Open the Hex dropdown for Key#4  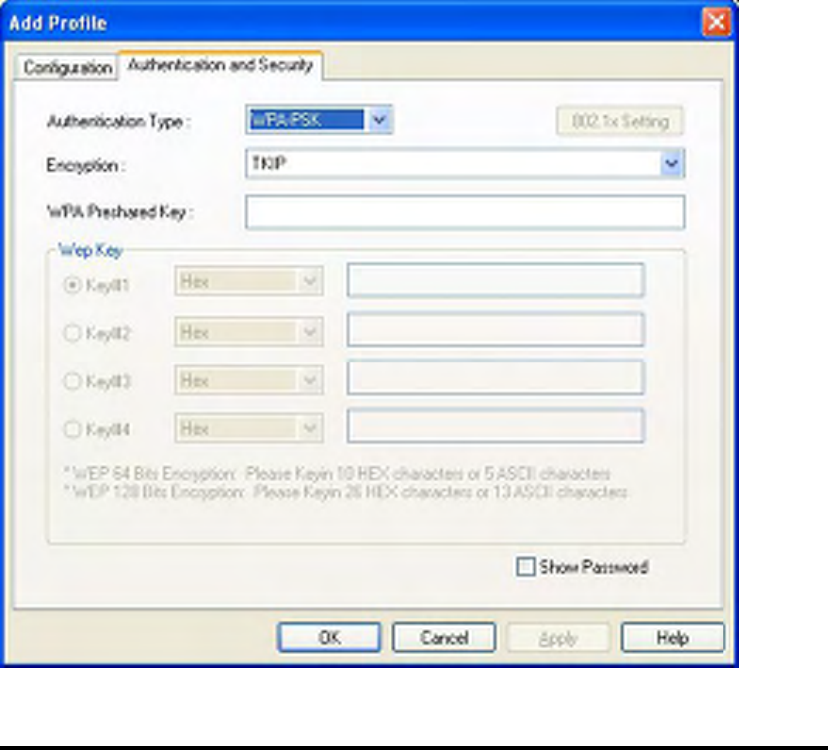249,428
